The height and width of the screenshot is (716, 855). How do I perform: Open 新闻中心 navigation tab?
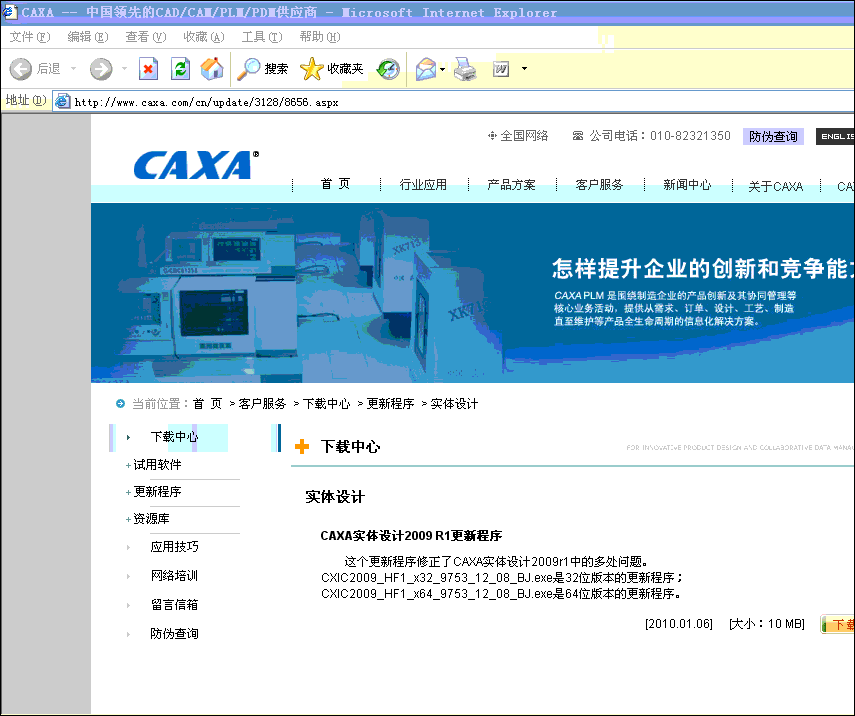(x=687, y=185)
